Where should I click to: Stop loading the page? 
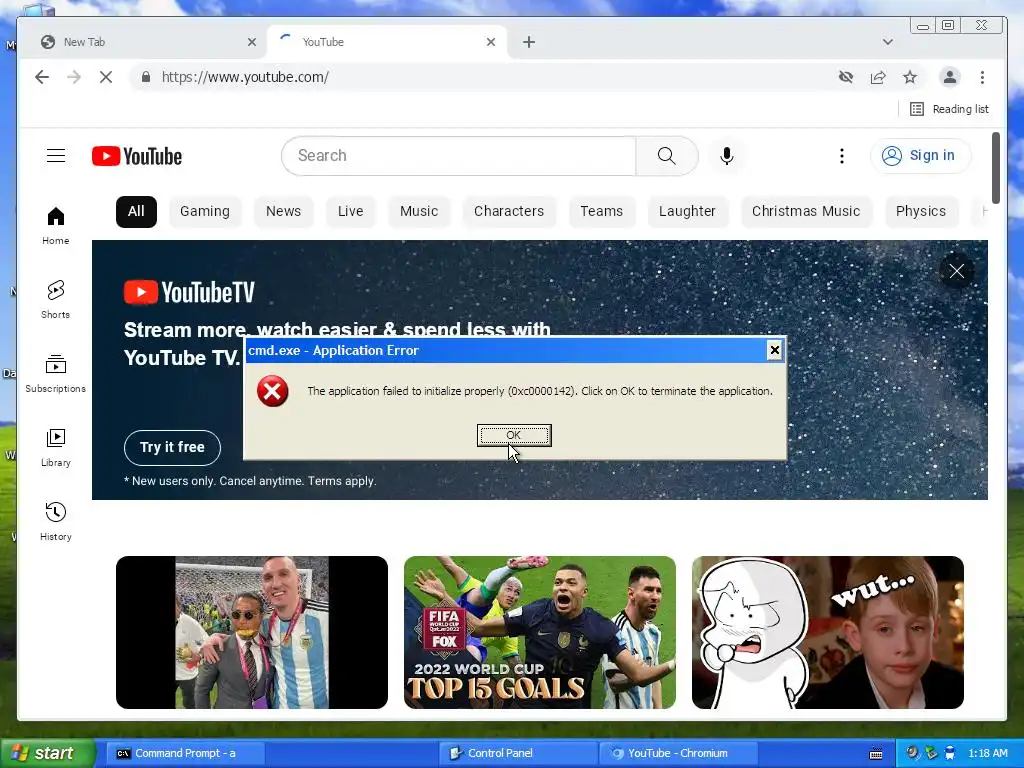106,77
